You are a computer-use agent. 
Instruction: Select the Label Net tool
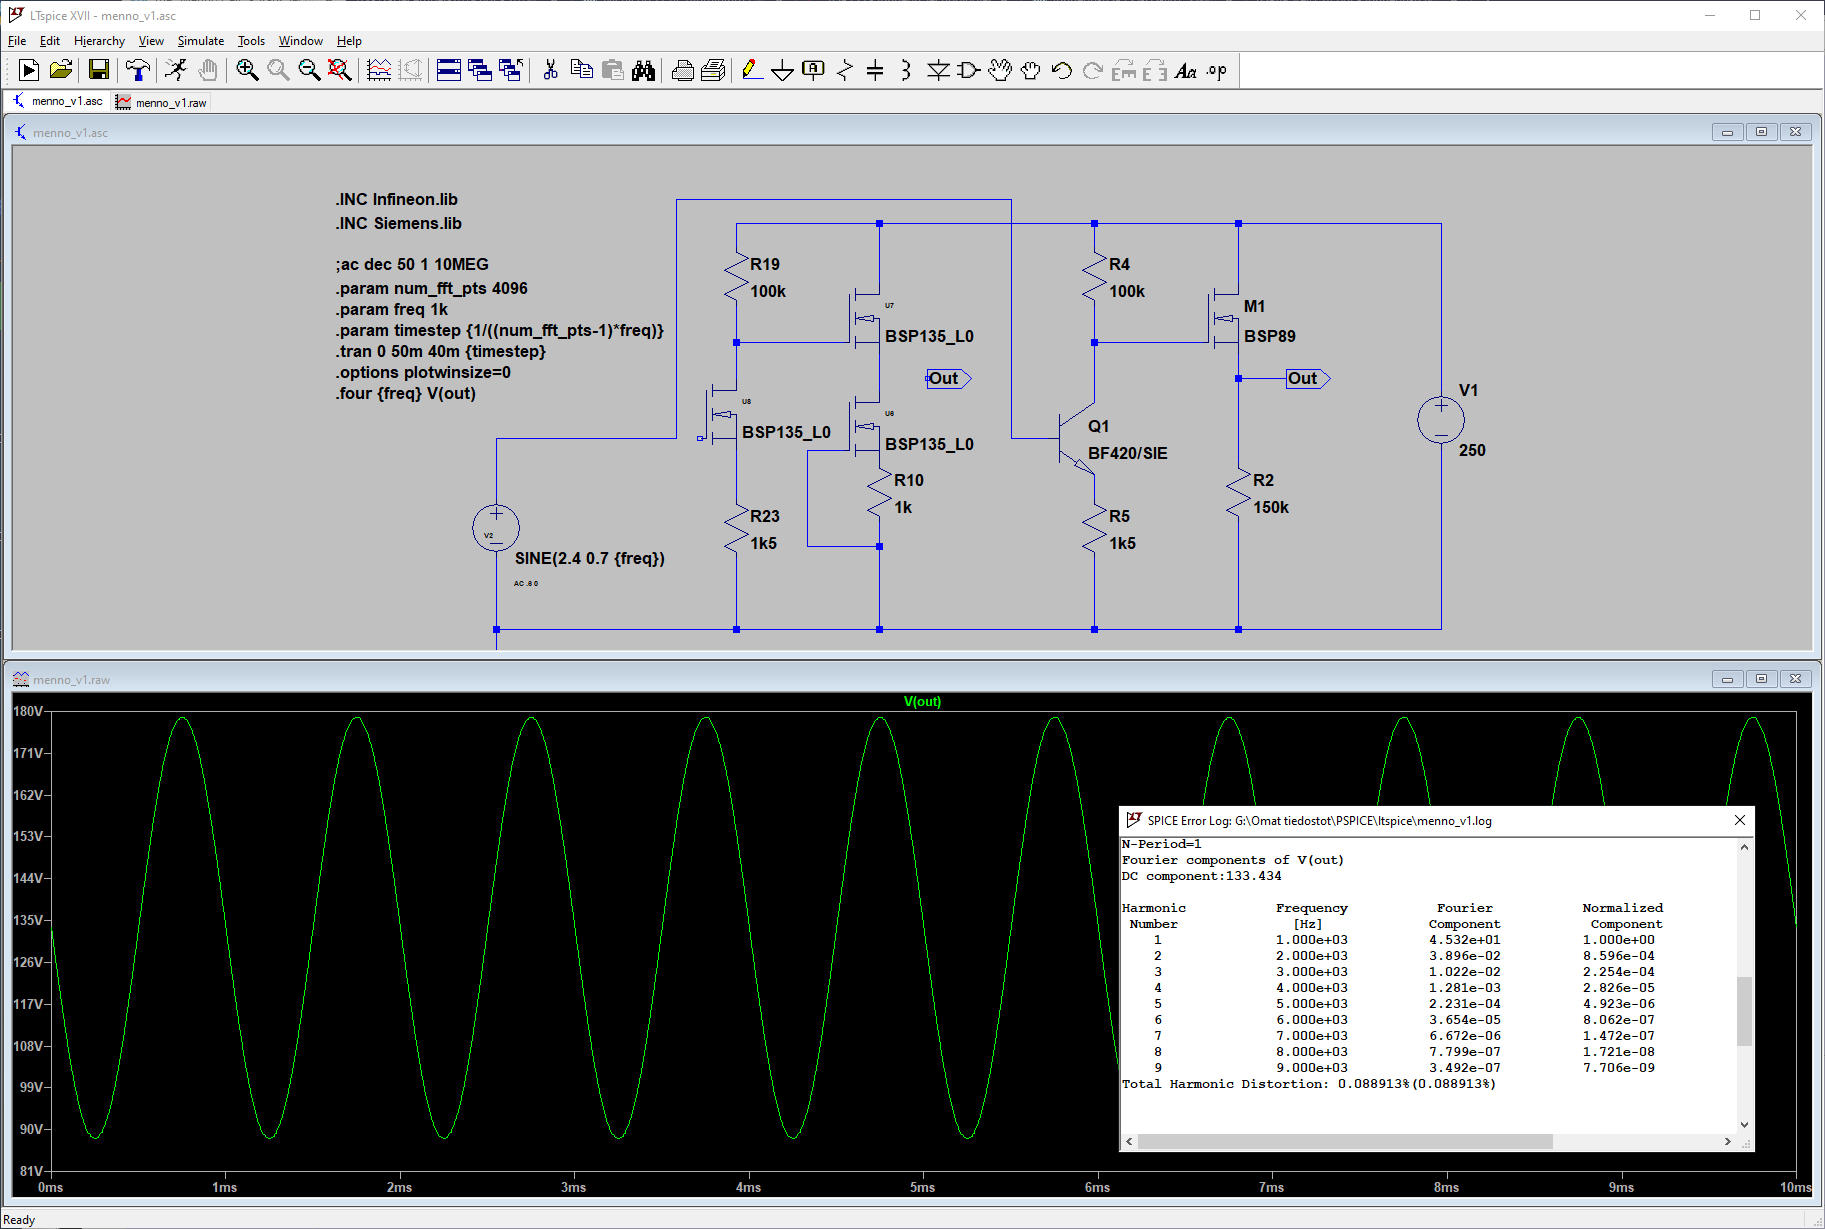814,70
